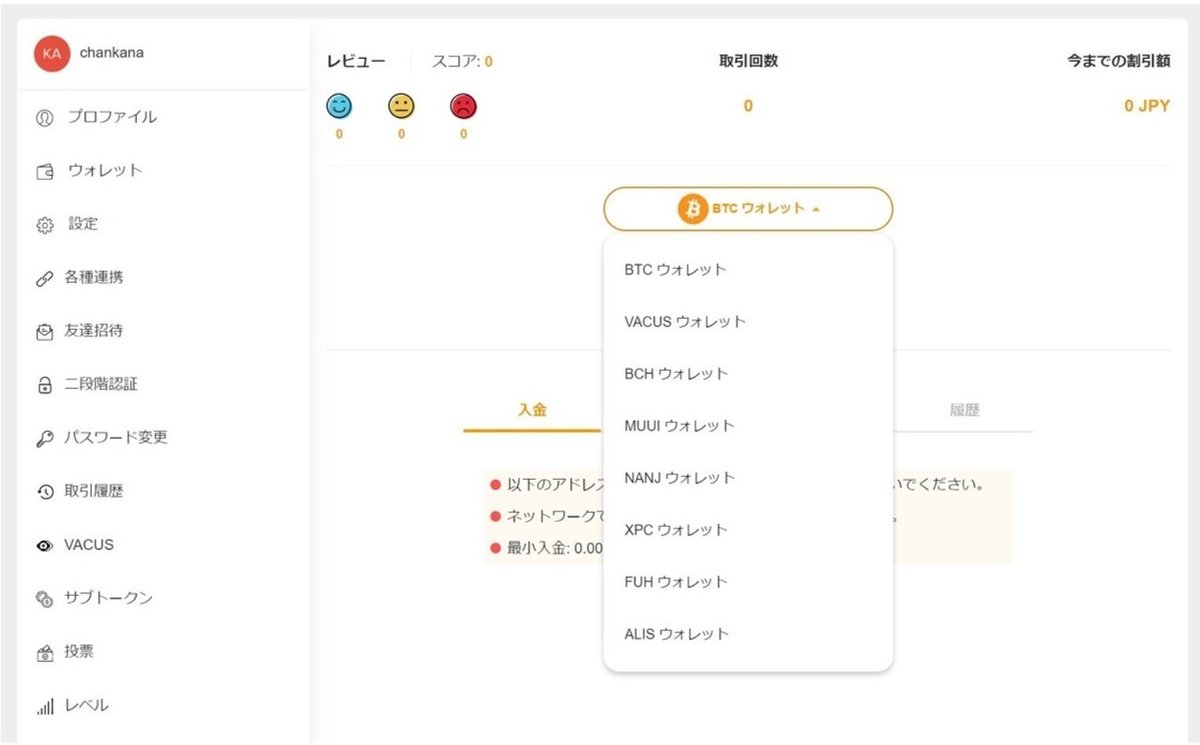This screenshot has width=1200, height=745.
Task: Click the 二段階認証 lock icon
Action: click(x=44, y=384)
